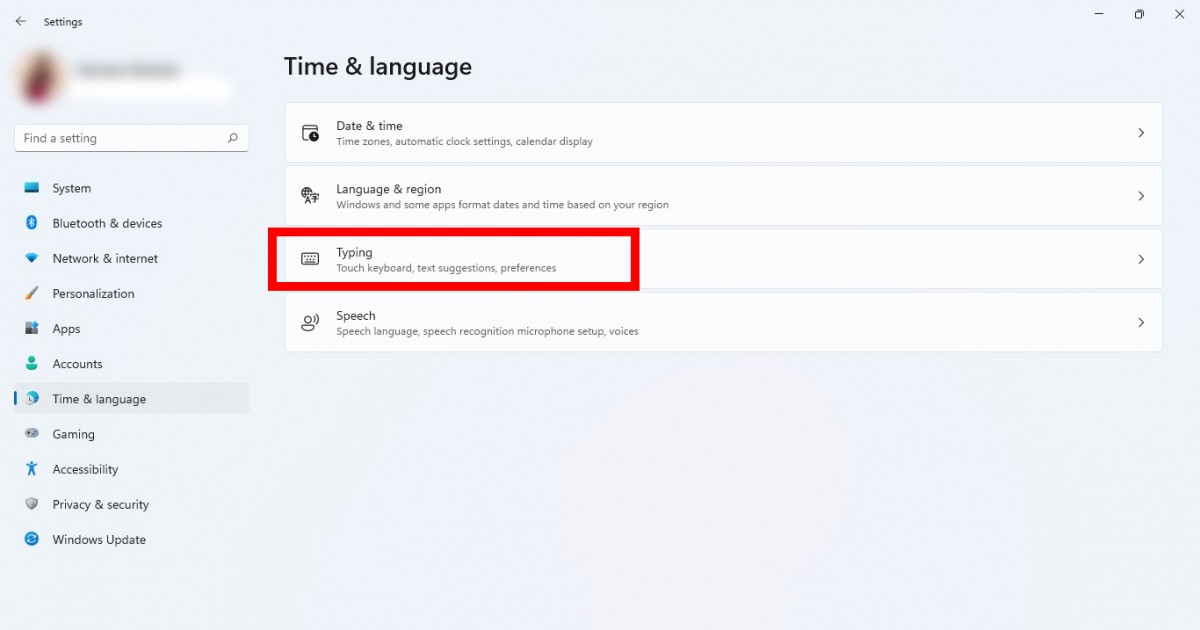Open Personalization via its paintbrush icon
Screen dimensions: 1200x630
32,293
